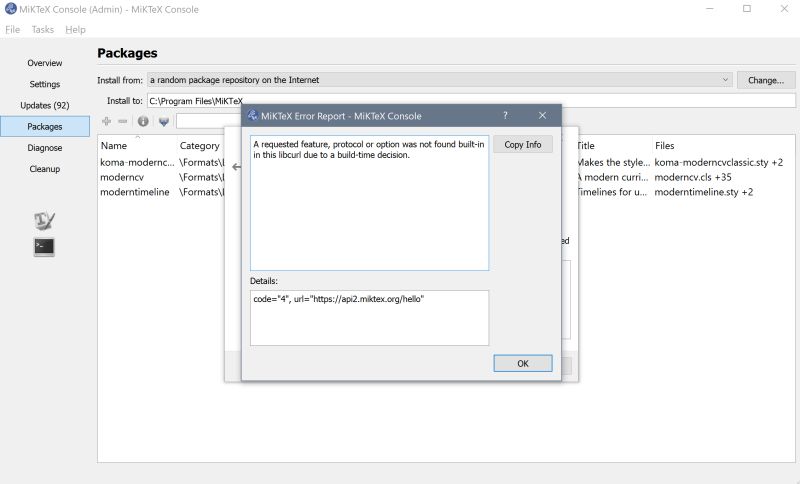Click the error message text box

pyautogui.click(x=369, y=203)
